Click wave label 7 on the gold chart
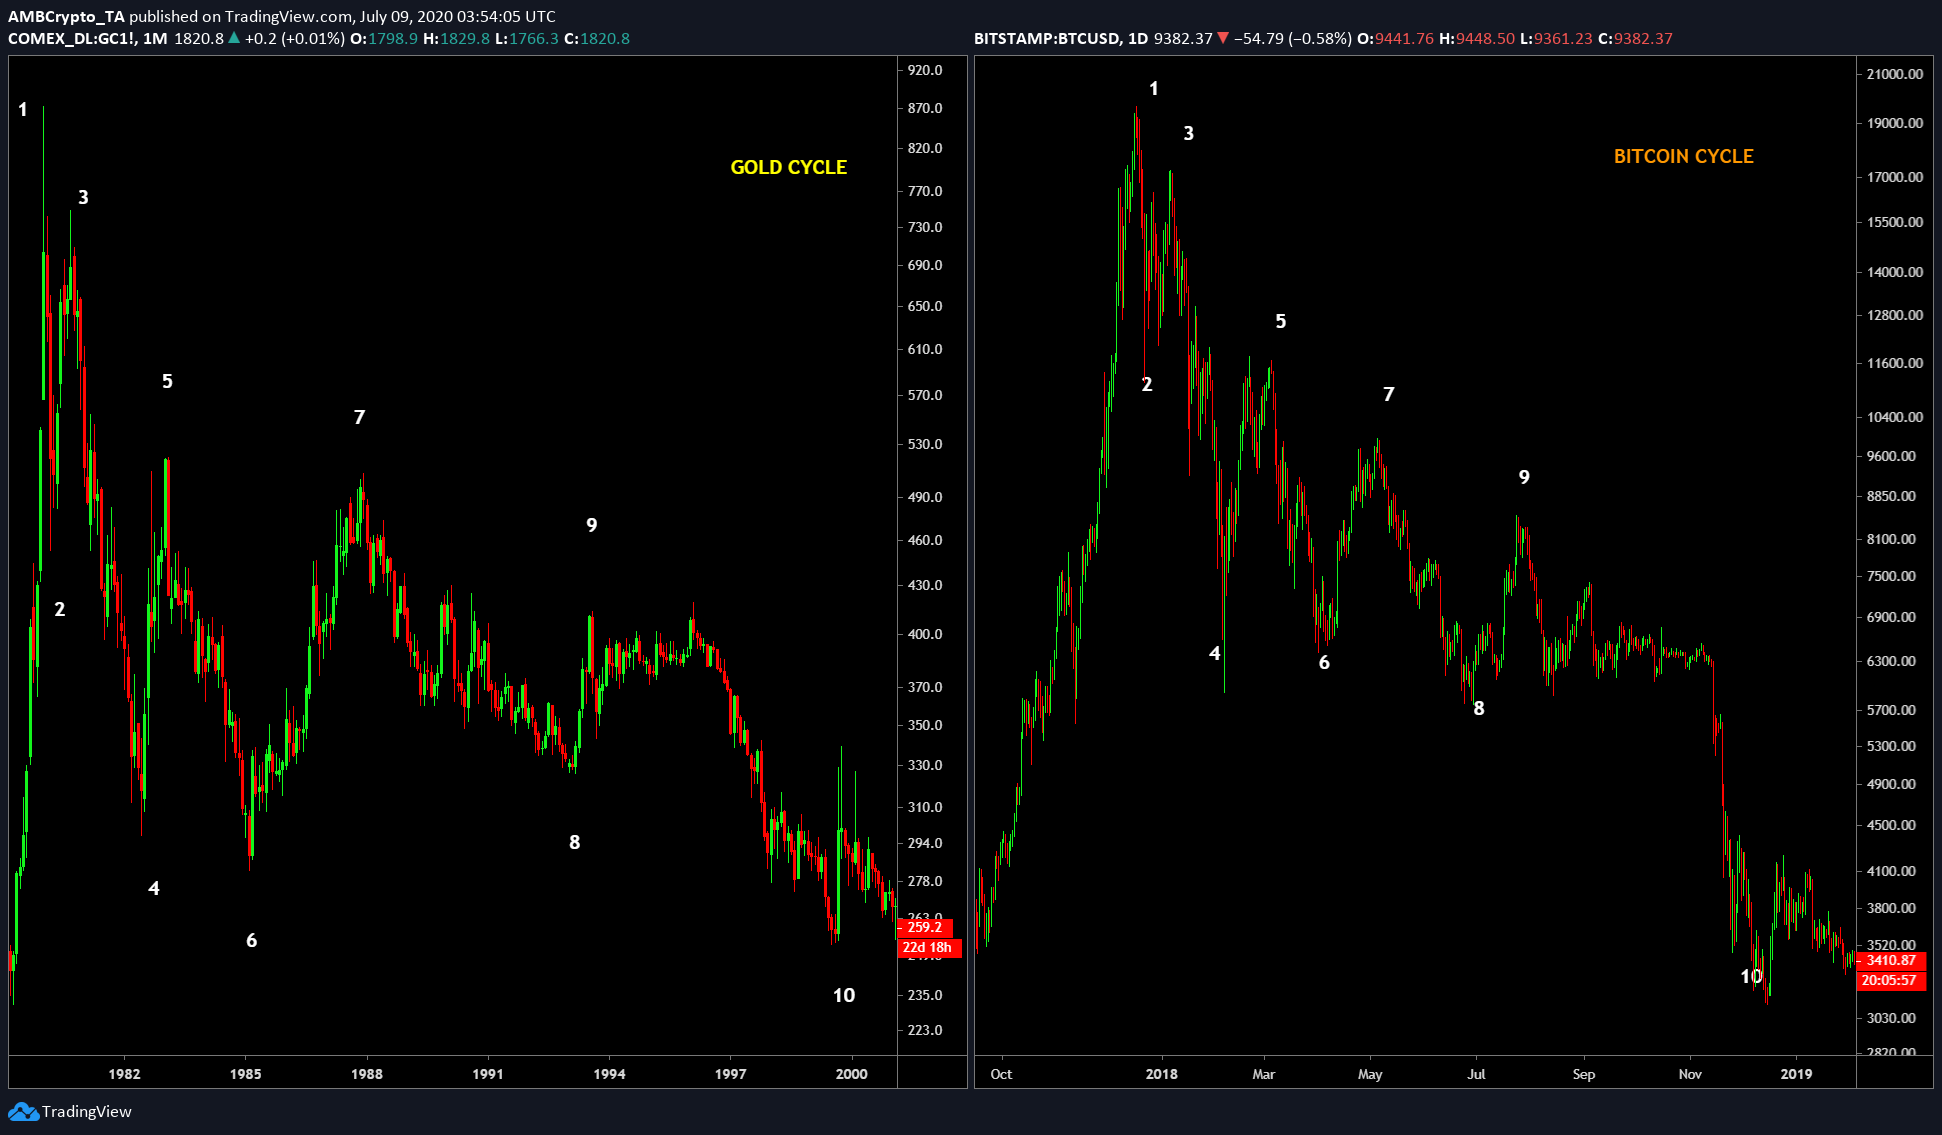The width and height of the screenshot is (1942, 1135). pos(360,417)
